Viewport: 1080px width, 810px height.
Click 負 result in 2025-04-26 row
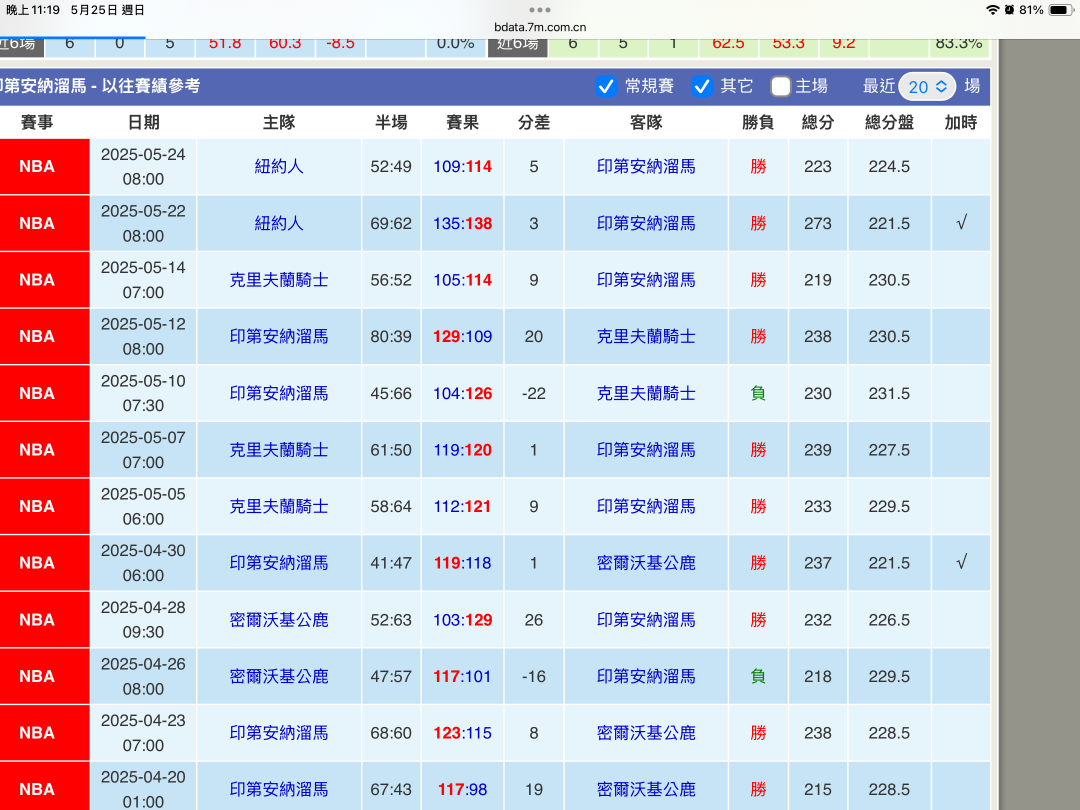pyautogui.click(x=758, y=676)
